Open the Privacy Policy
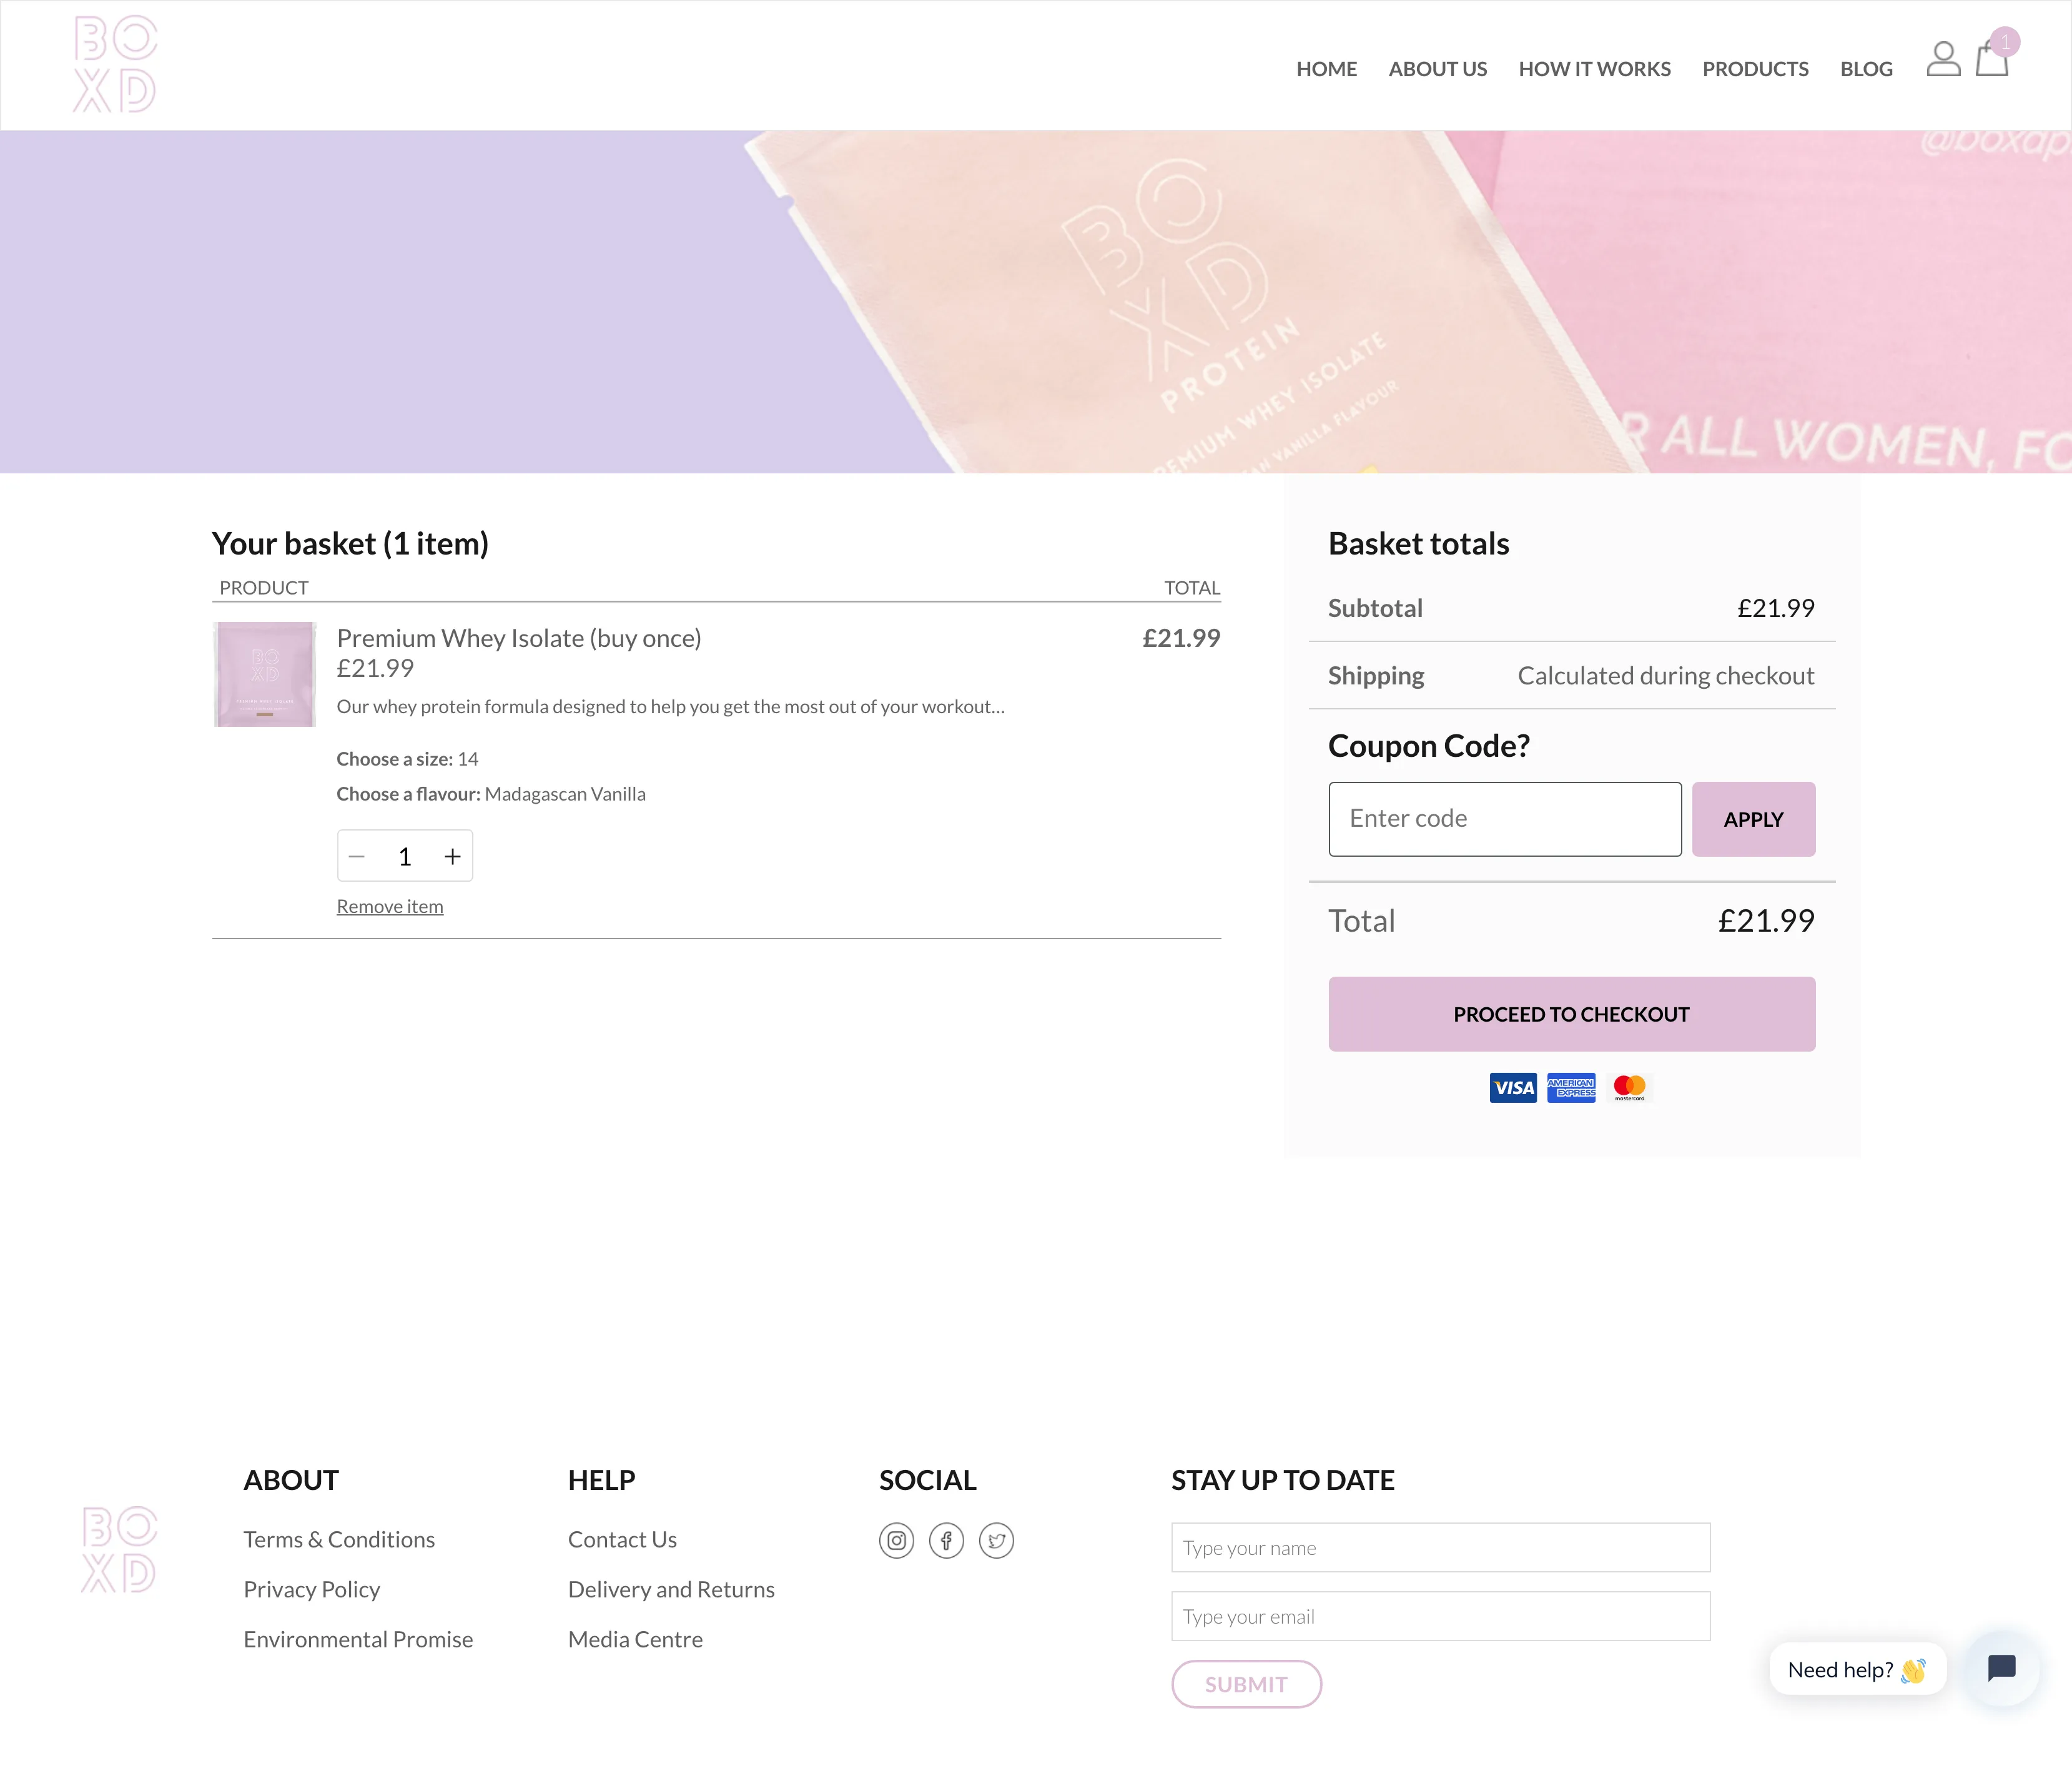 312,1589
